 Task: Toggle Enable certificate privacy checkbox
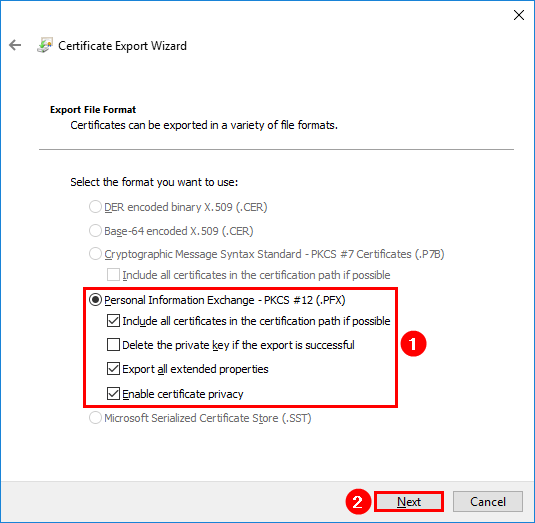point(113,393)
